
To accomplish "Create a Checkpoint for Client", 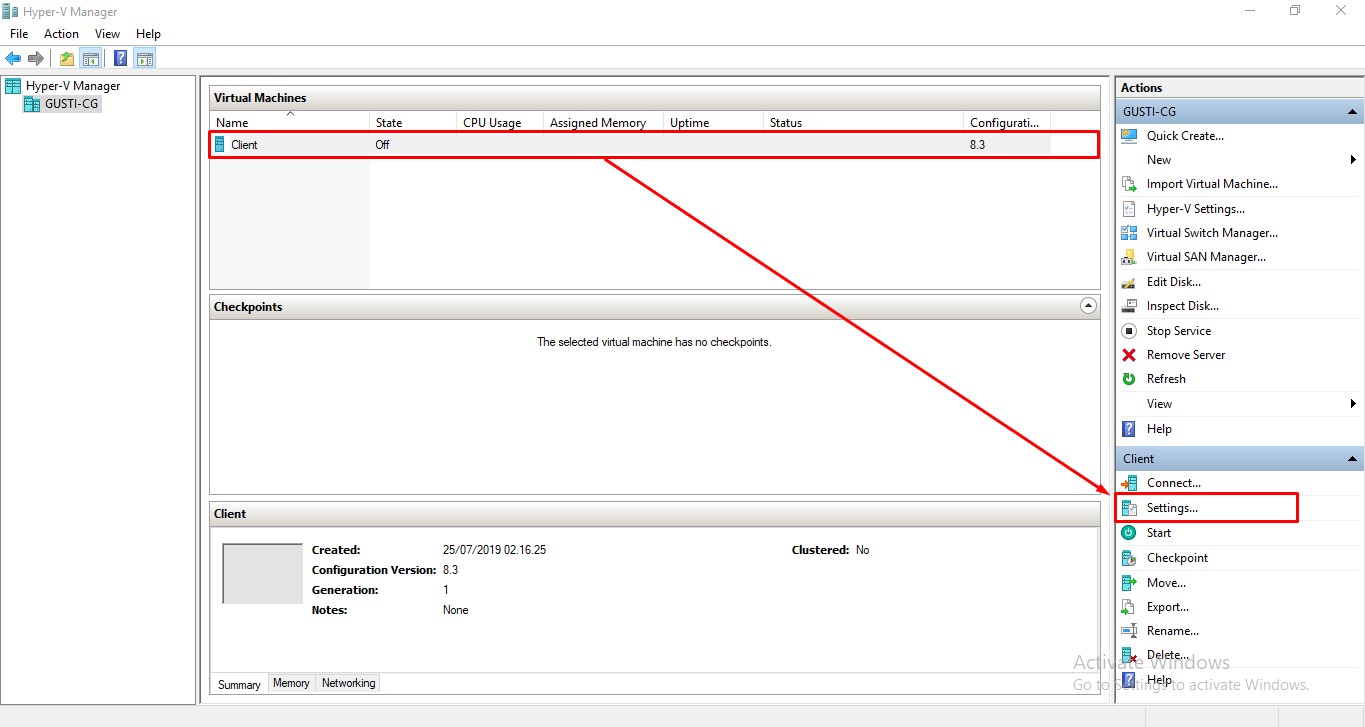I will 1177,558.
